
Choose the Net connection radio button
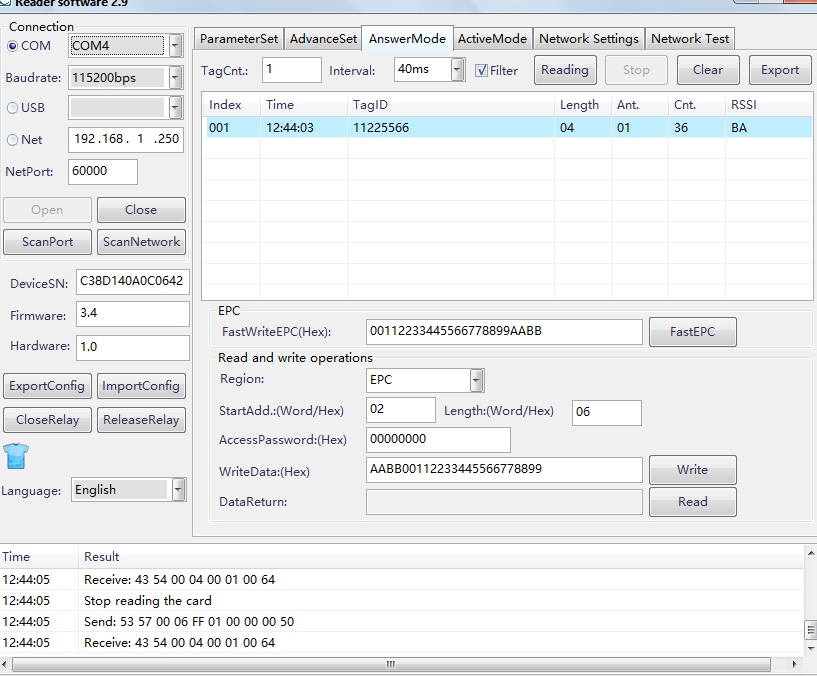[13, 140]
